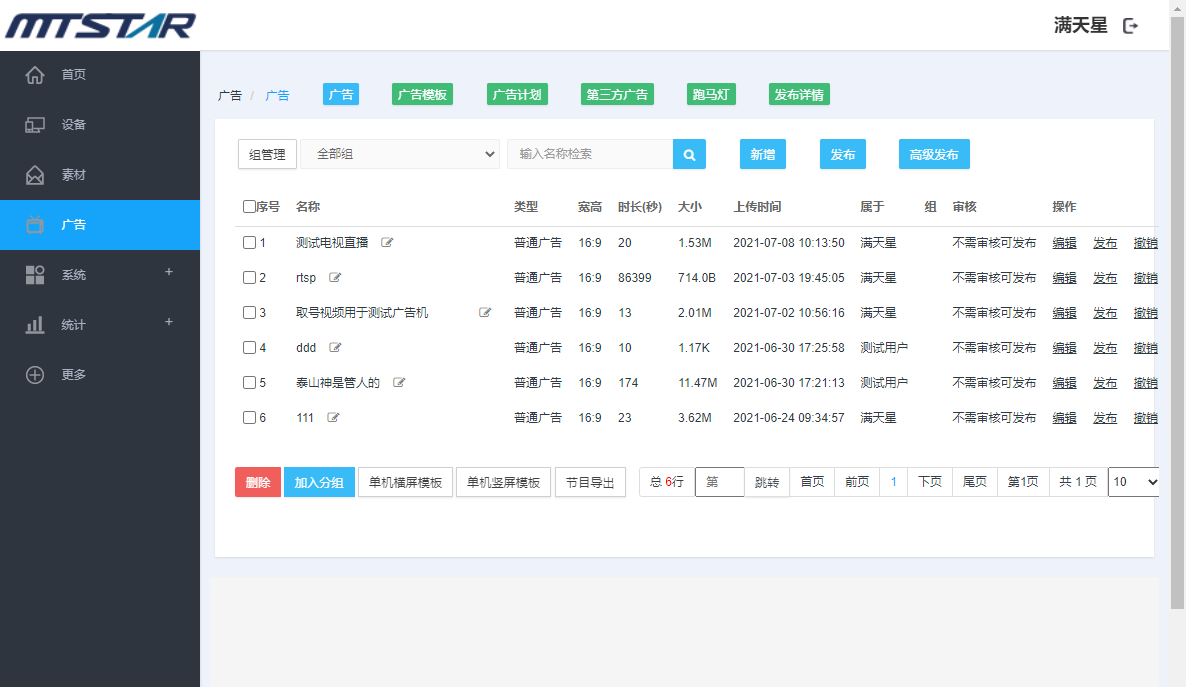Click the logout icon beside 满天星
Screen dimensions: 1186x688
1131,26
